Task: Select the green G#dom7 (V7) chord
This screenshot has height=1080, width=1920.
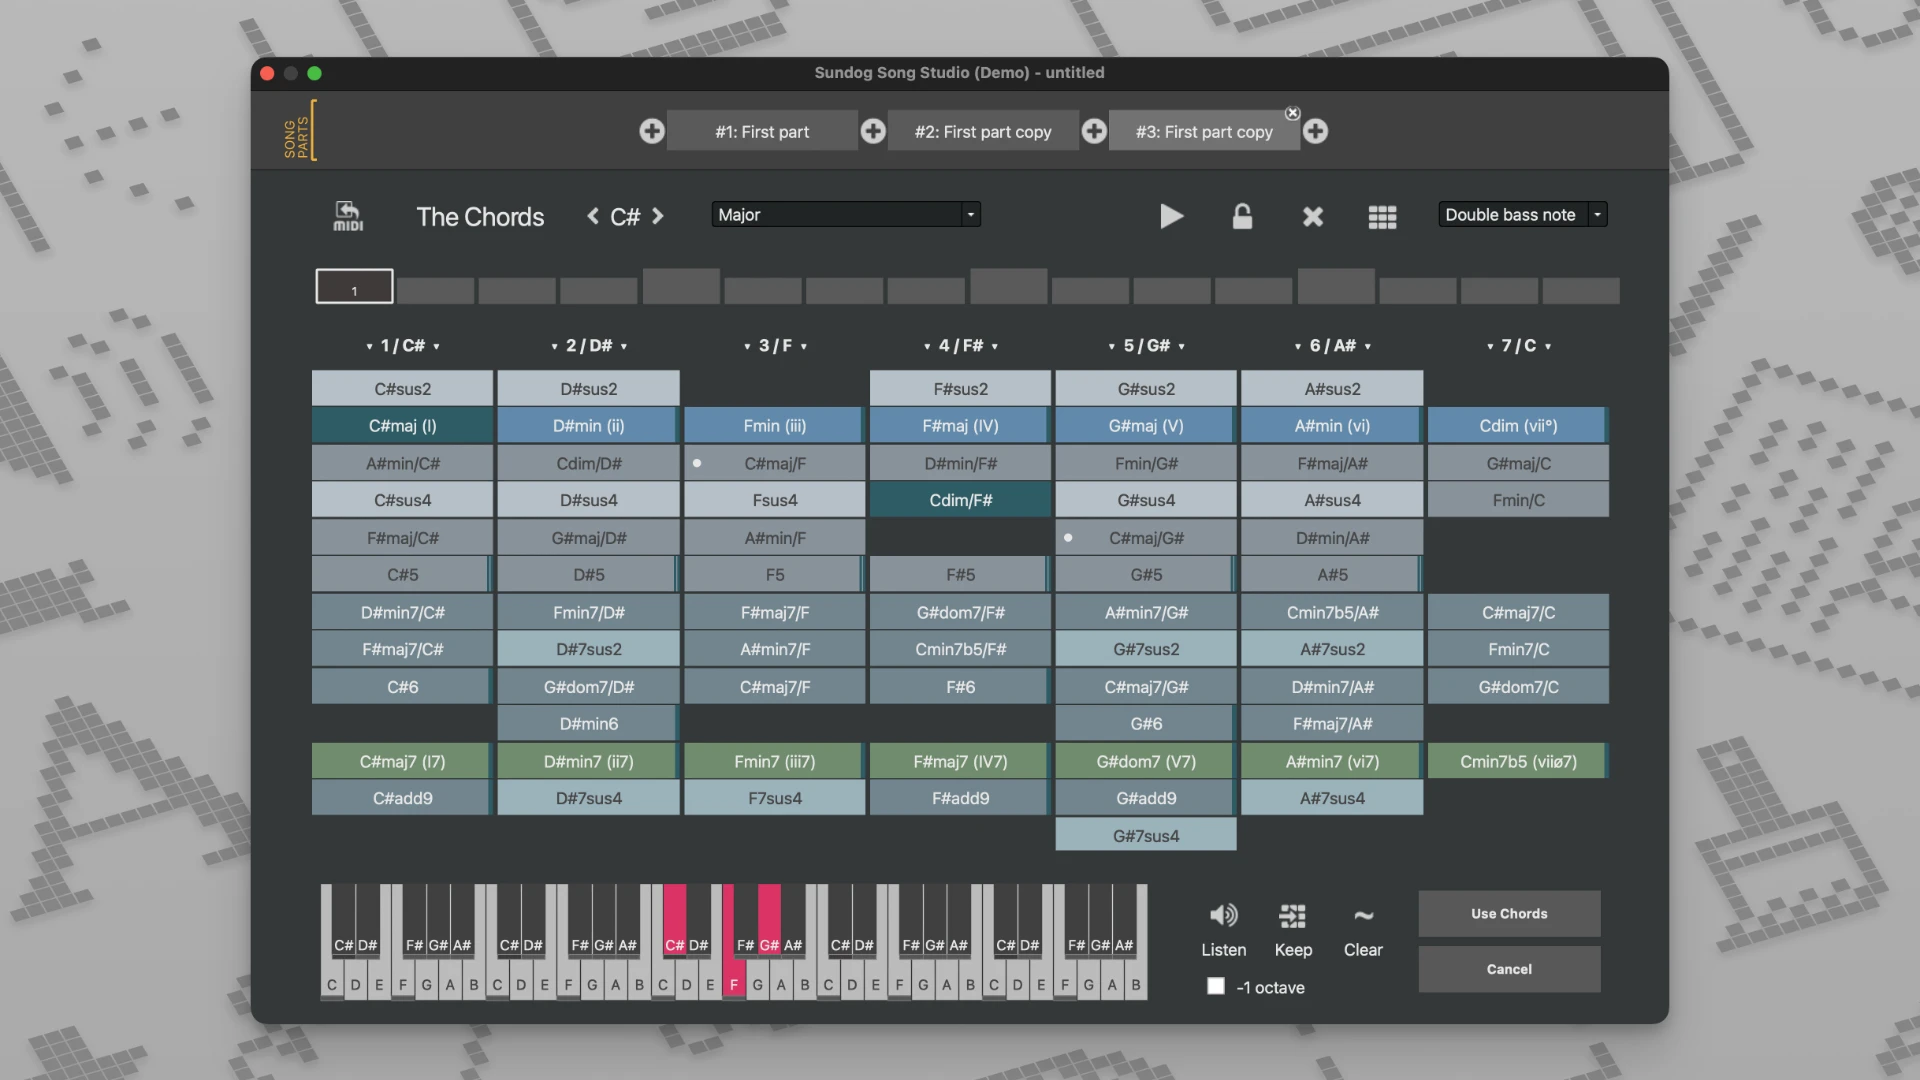Action: coord(1146,761)
